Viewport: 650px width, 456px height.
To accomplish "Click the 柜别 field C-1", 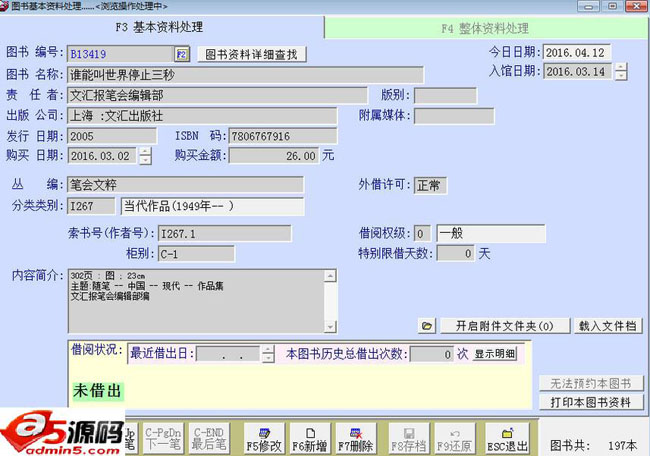I will 196,254.
